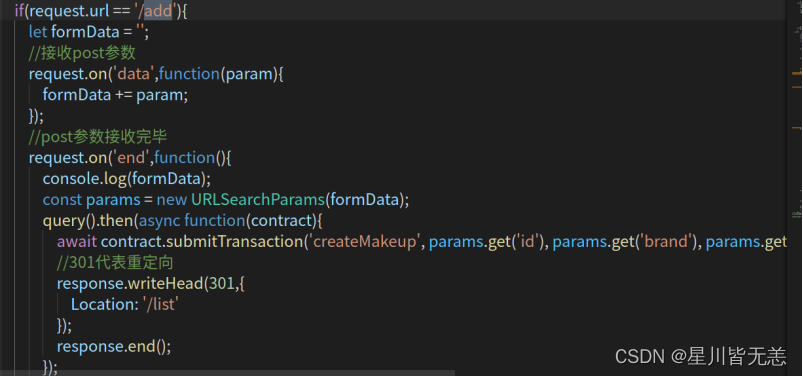Click the 接收post参数 comment line

pyautogui.click(x=82, y=53)
